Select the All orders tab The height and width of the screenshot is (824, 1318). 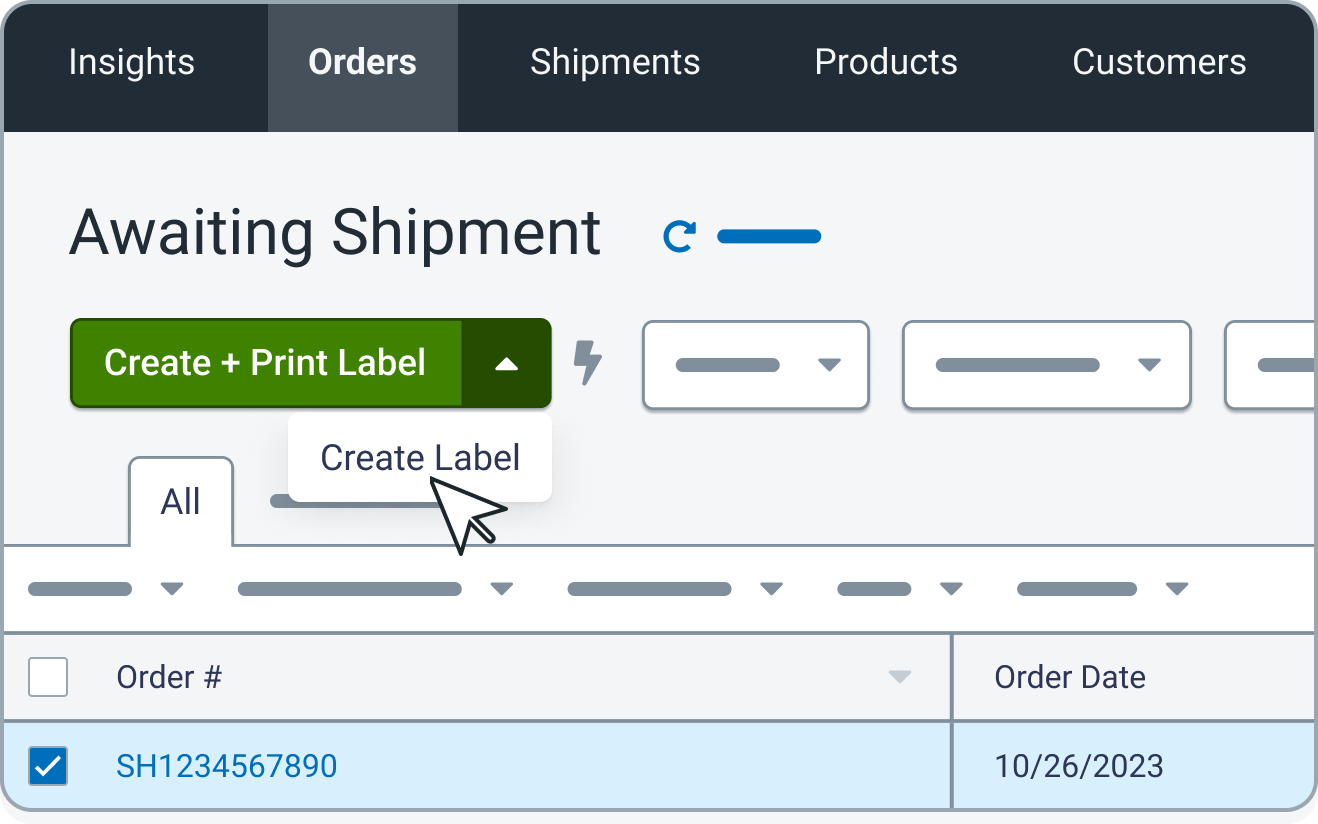click(181, 503)
